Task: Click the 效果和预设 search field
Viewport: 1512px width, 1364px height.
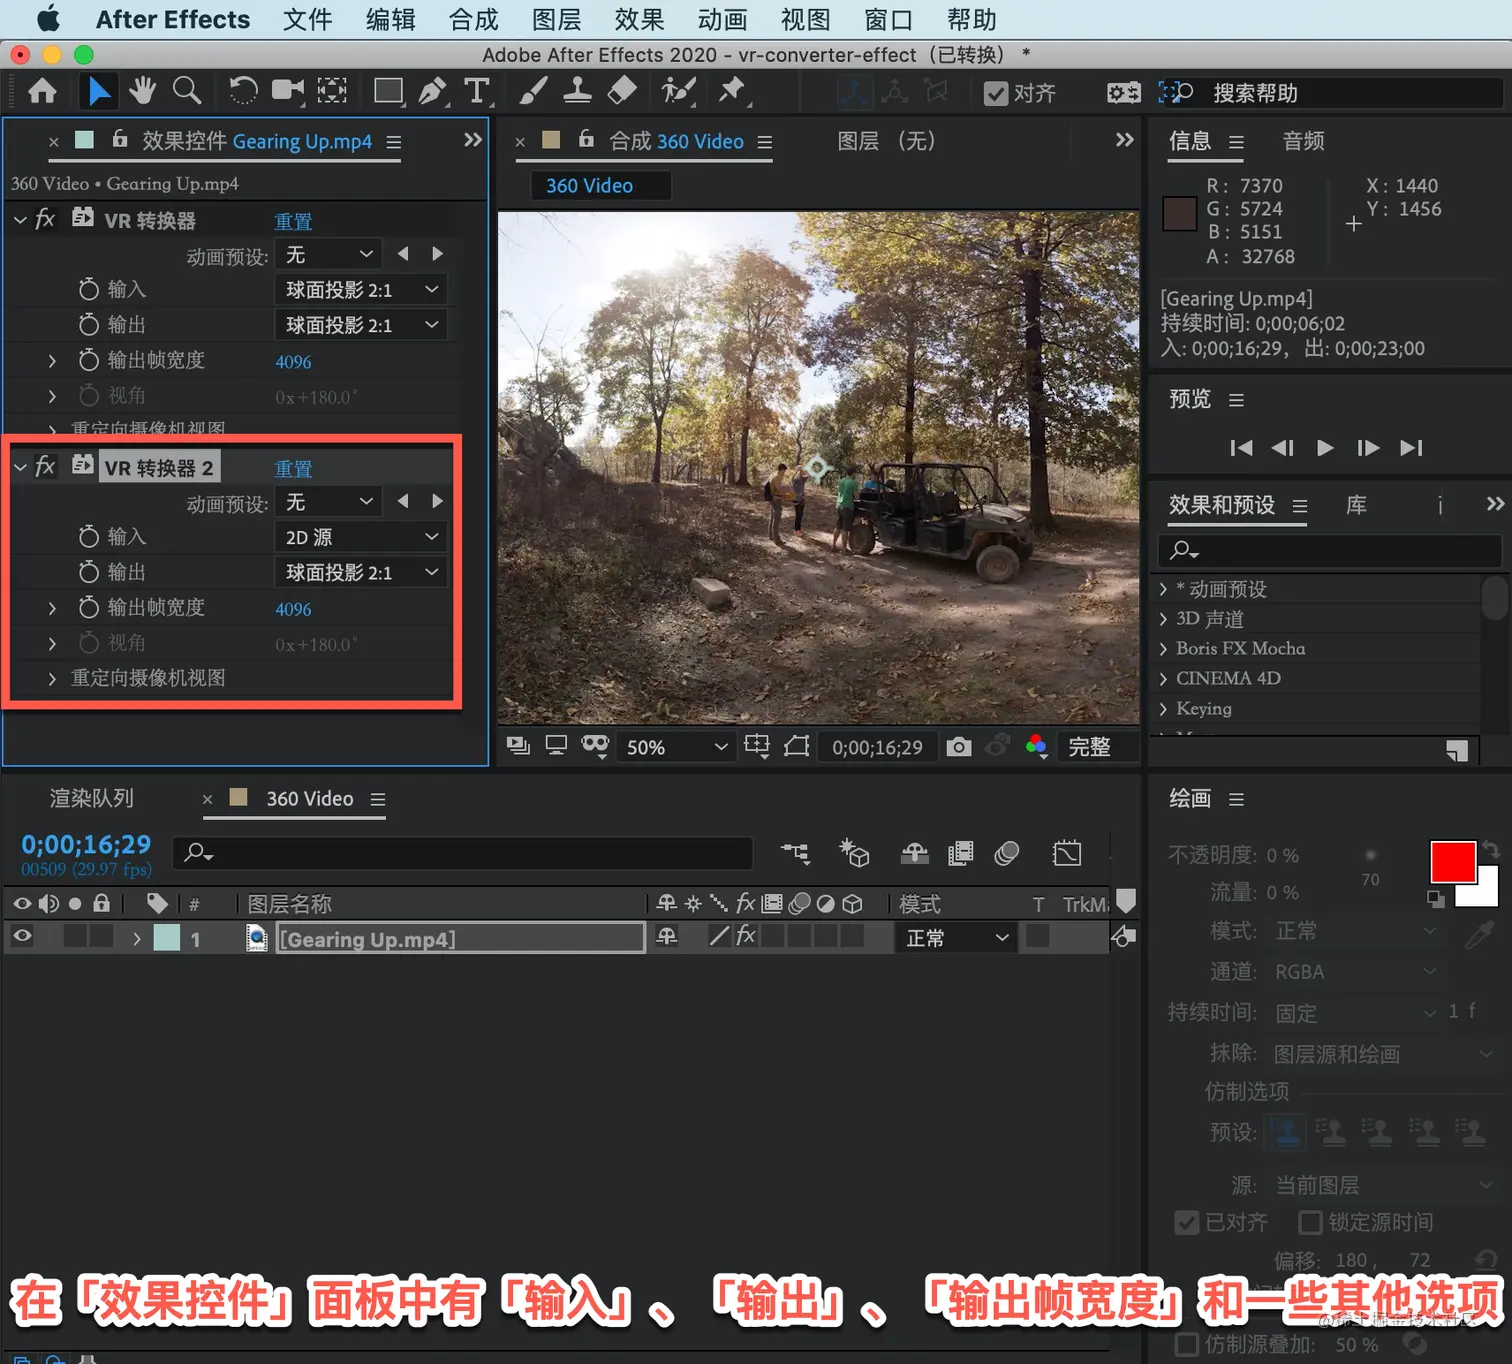Action: pos(1329,550)
